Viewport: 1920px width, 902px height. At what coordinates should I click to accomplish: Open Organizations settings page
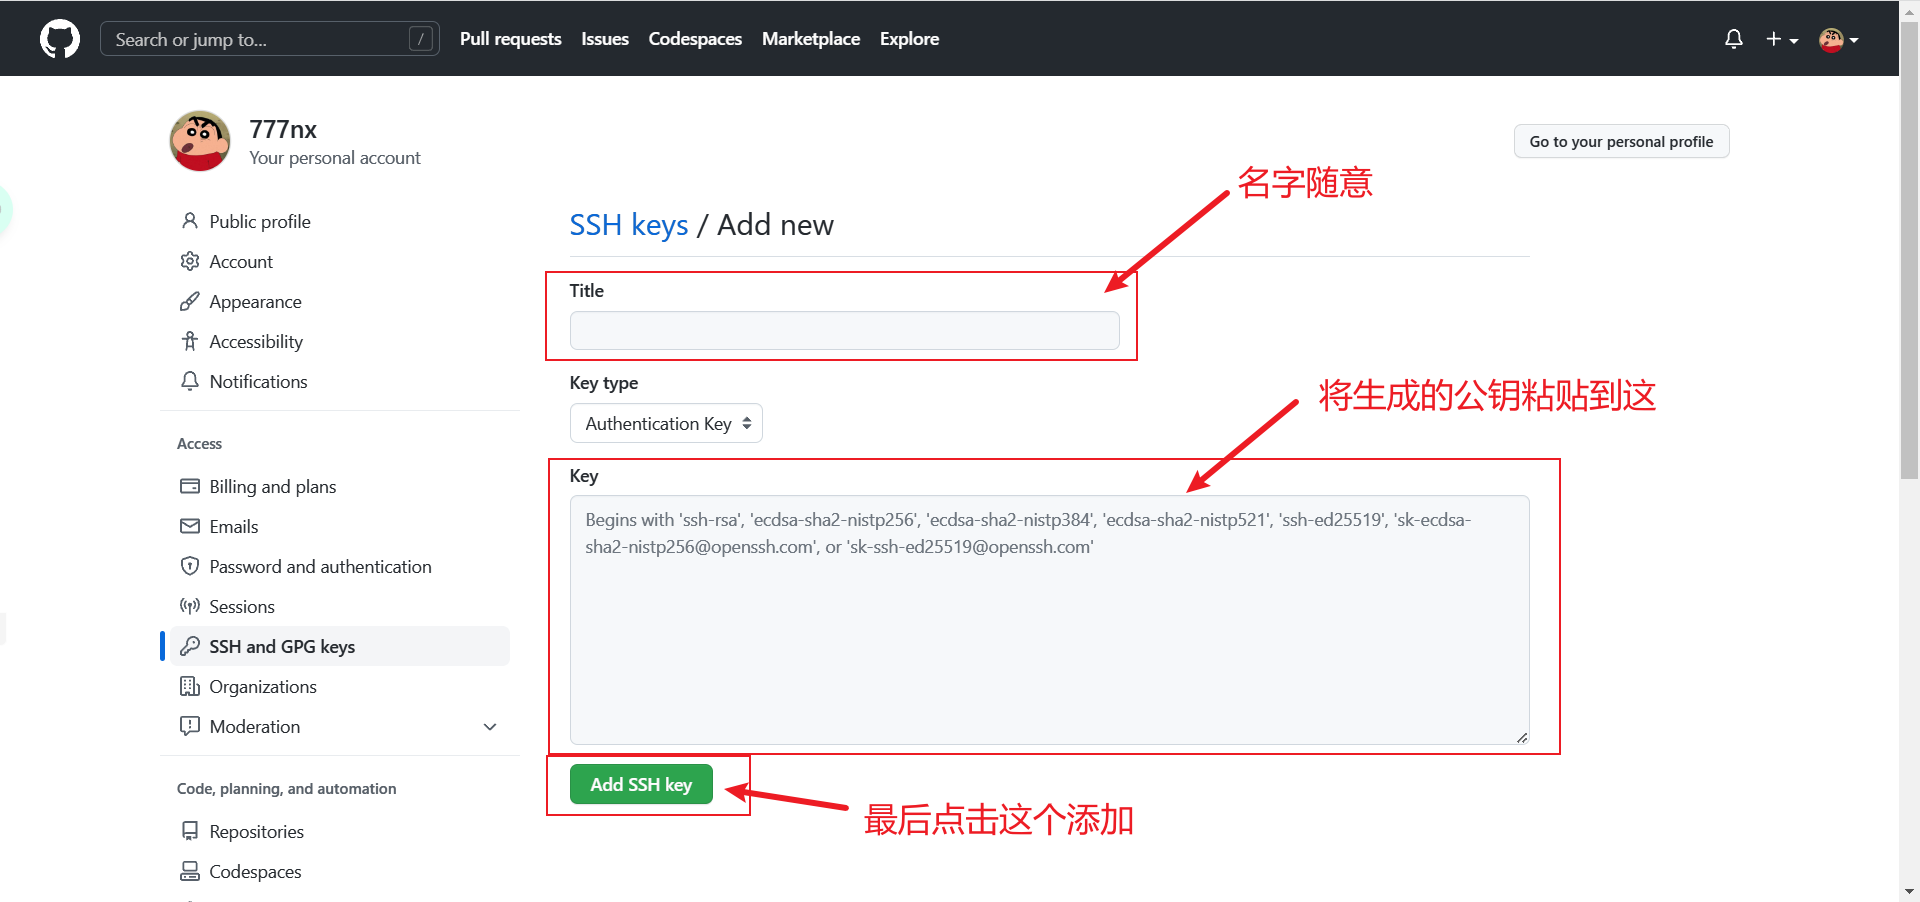tap(263, 686)
